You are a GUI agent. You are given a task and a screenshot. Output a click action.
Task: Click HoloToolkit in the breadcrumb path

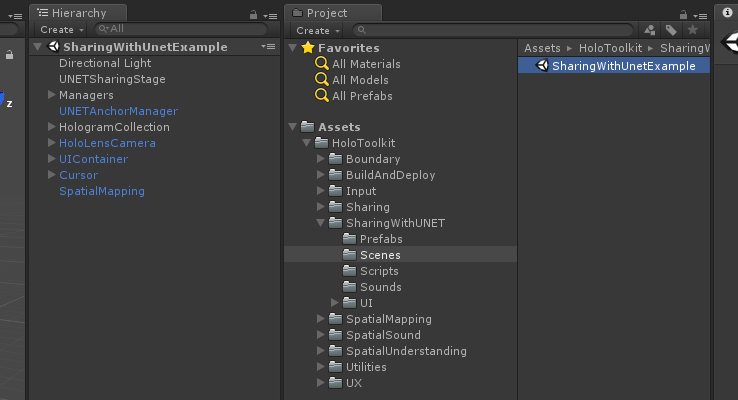(x=610, y=48)
